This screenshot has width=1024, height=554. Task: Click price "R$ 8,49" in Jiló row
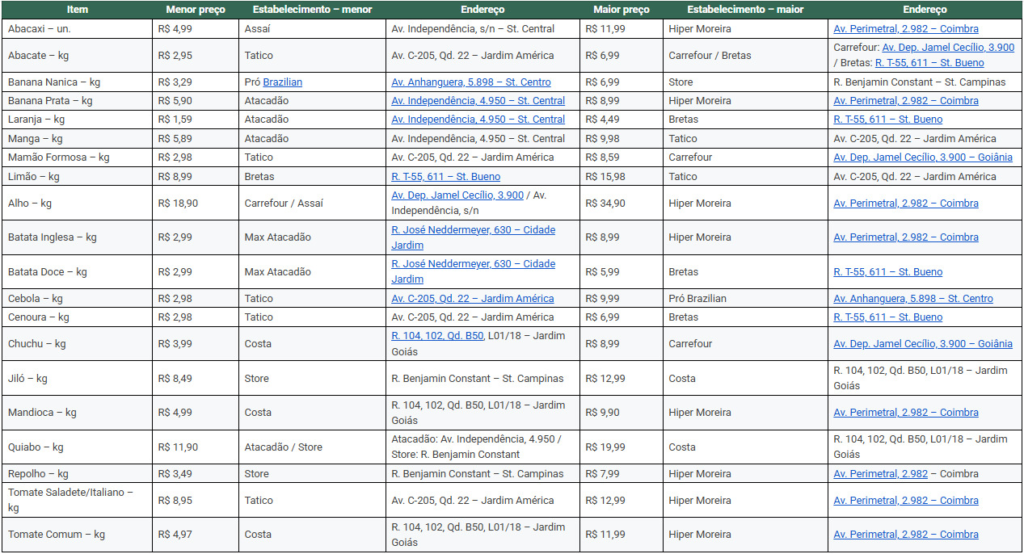(x=175, y=378)
